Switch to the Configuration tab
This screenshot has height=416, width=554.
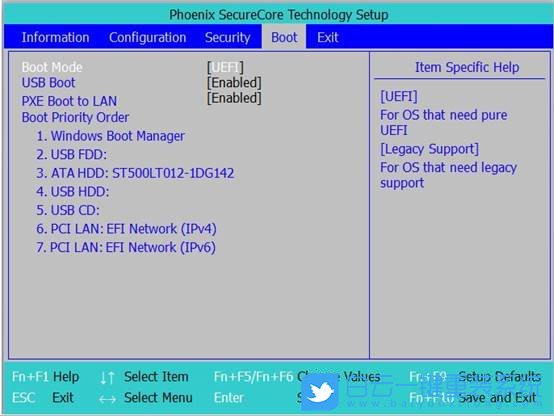tap(147, 37)
